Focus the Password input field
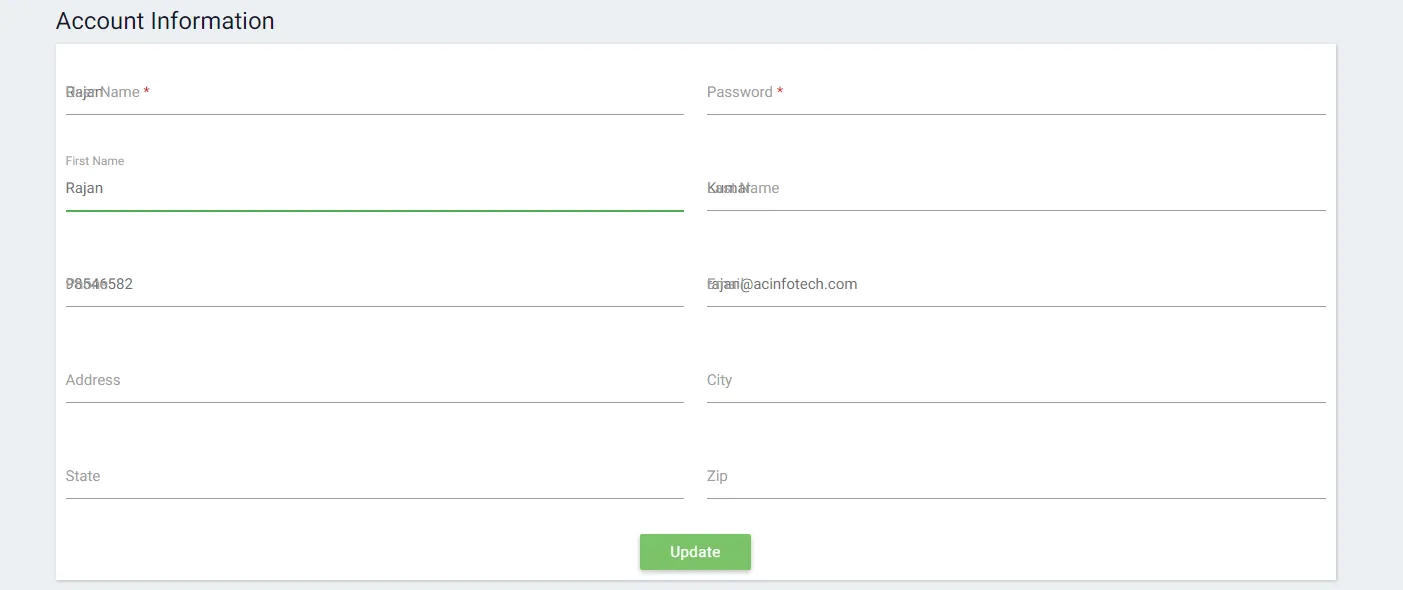The height and width of the screenshot is (590, 1403). click(x=1015, y=93)
